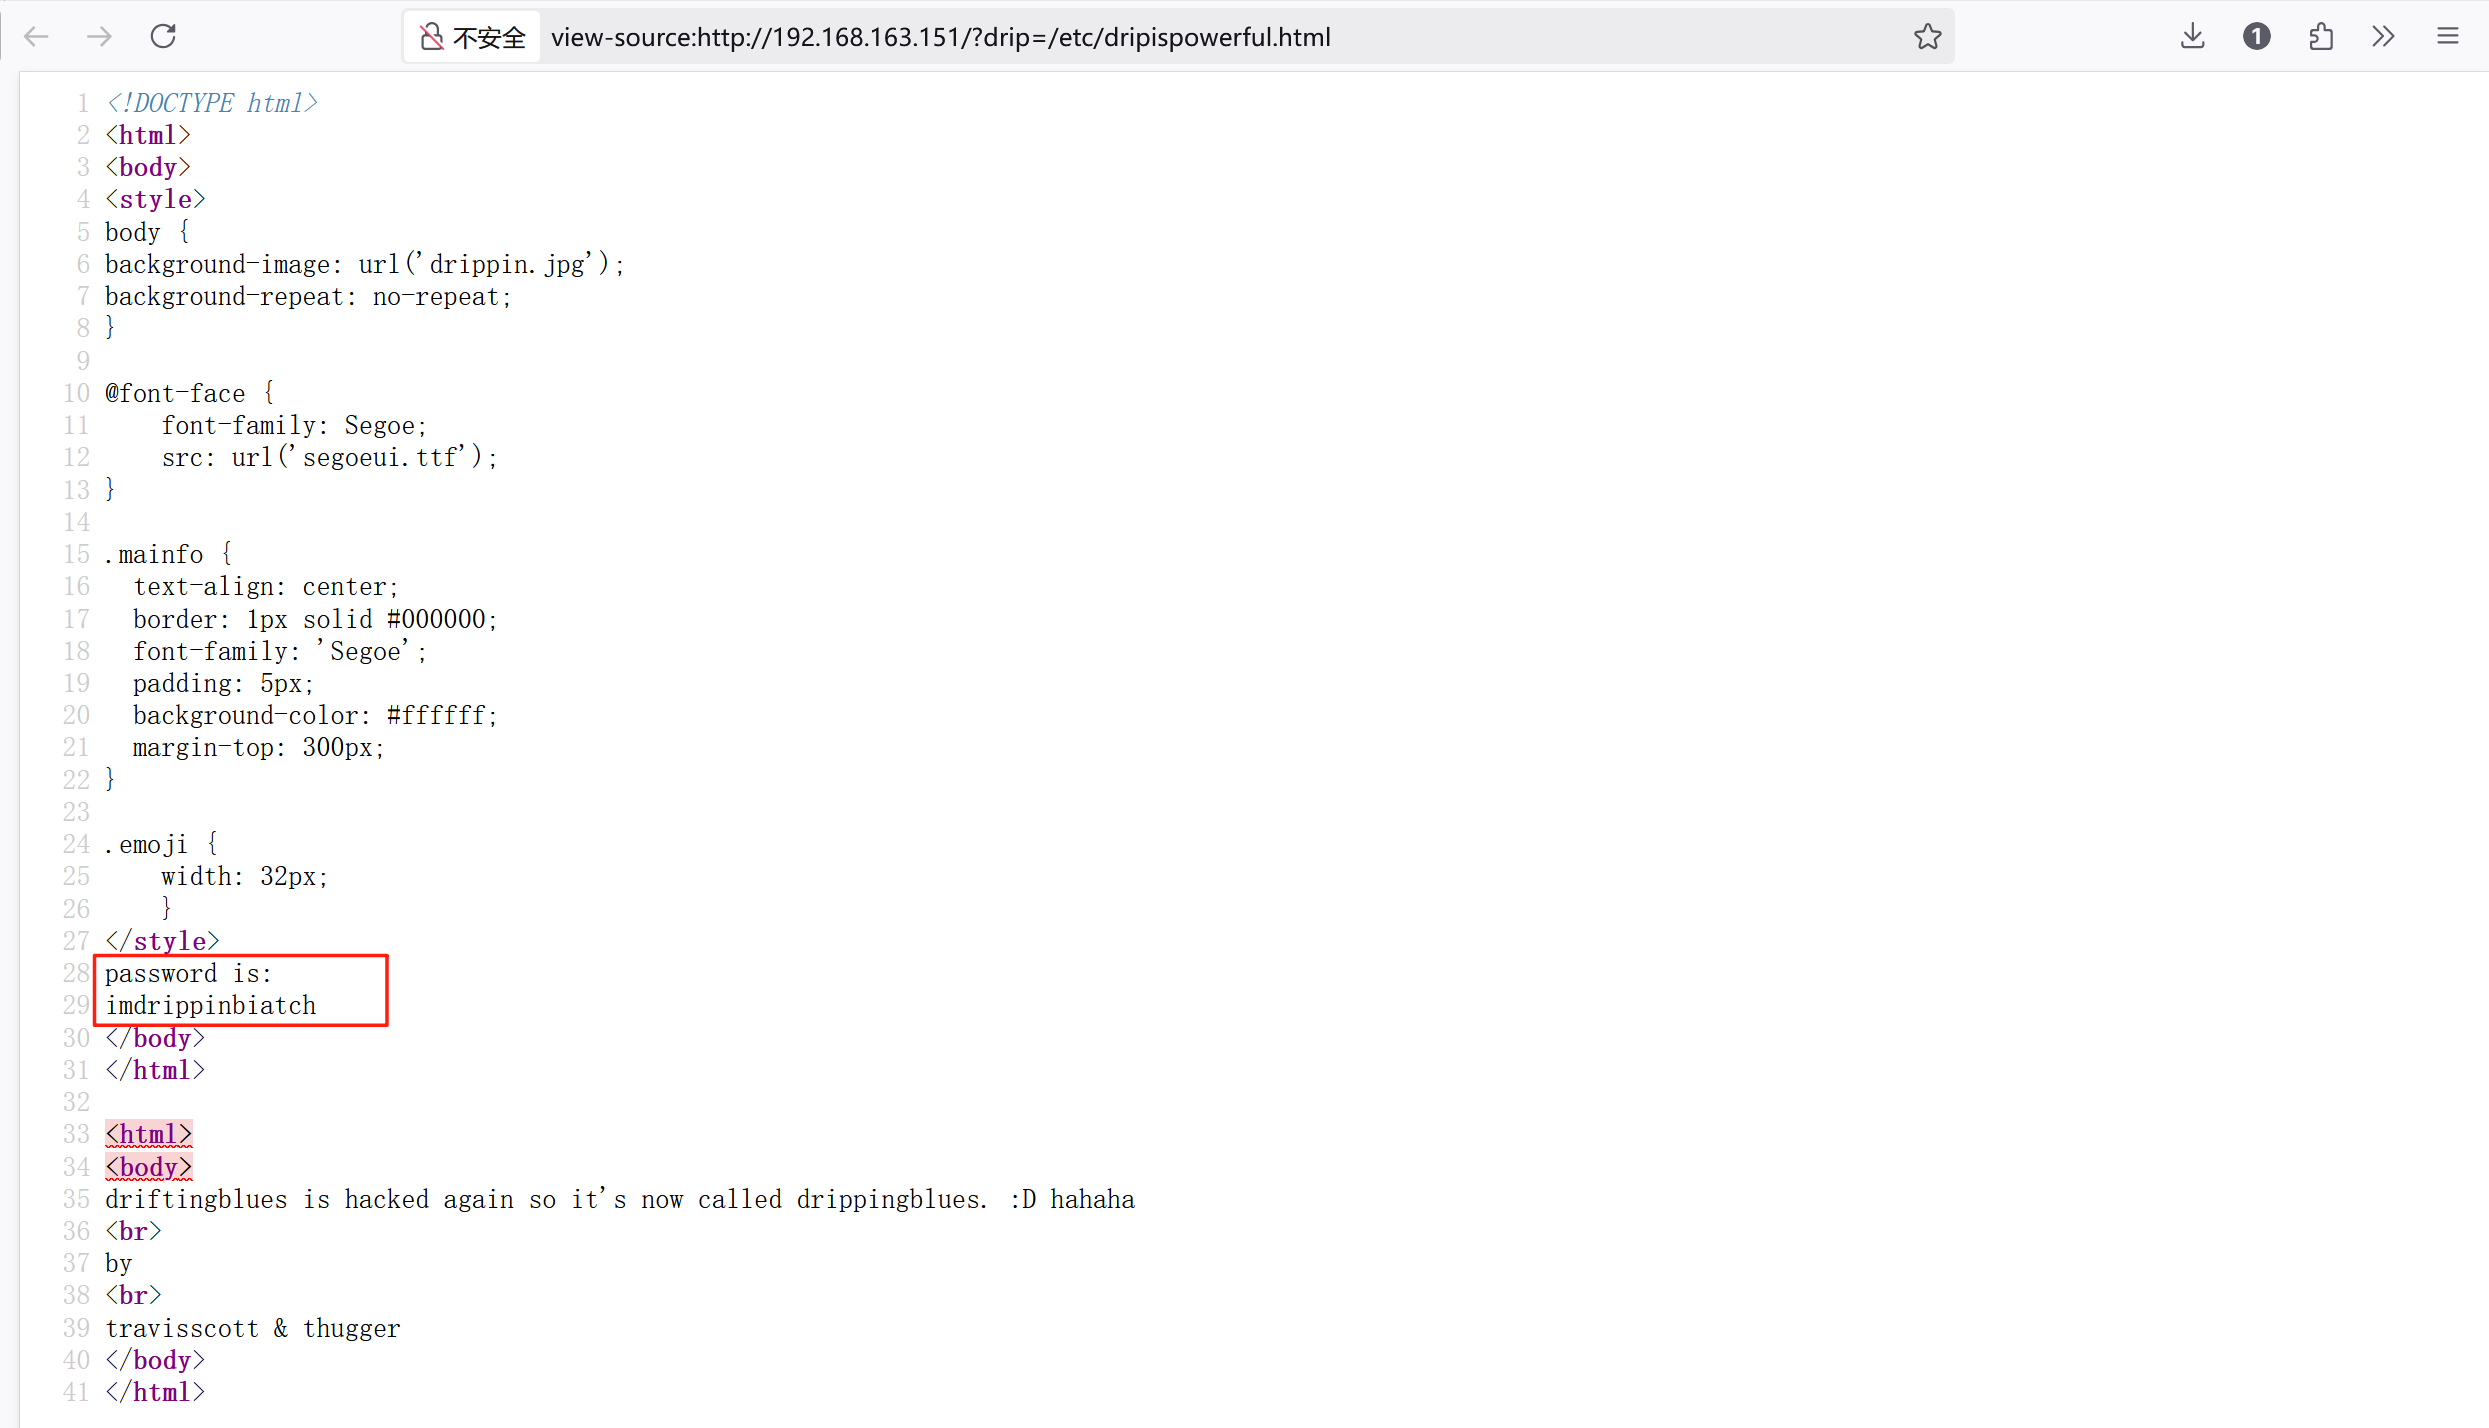Open the browser hamburger menu
This screenshot has width=2489, height=1428.
2447,37
